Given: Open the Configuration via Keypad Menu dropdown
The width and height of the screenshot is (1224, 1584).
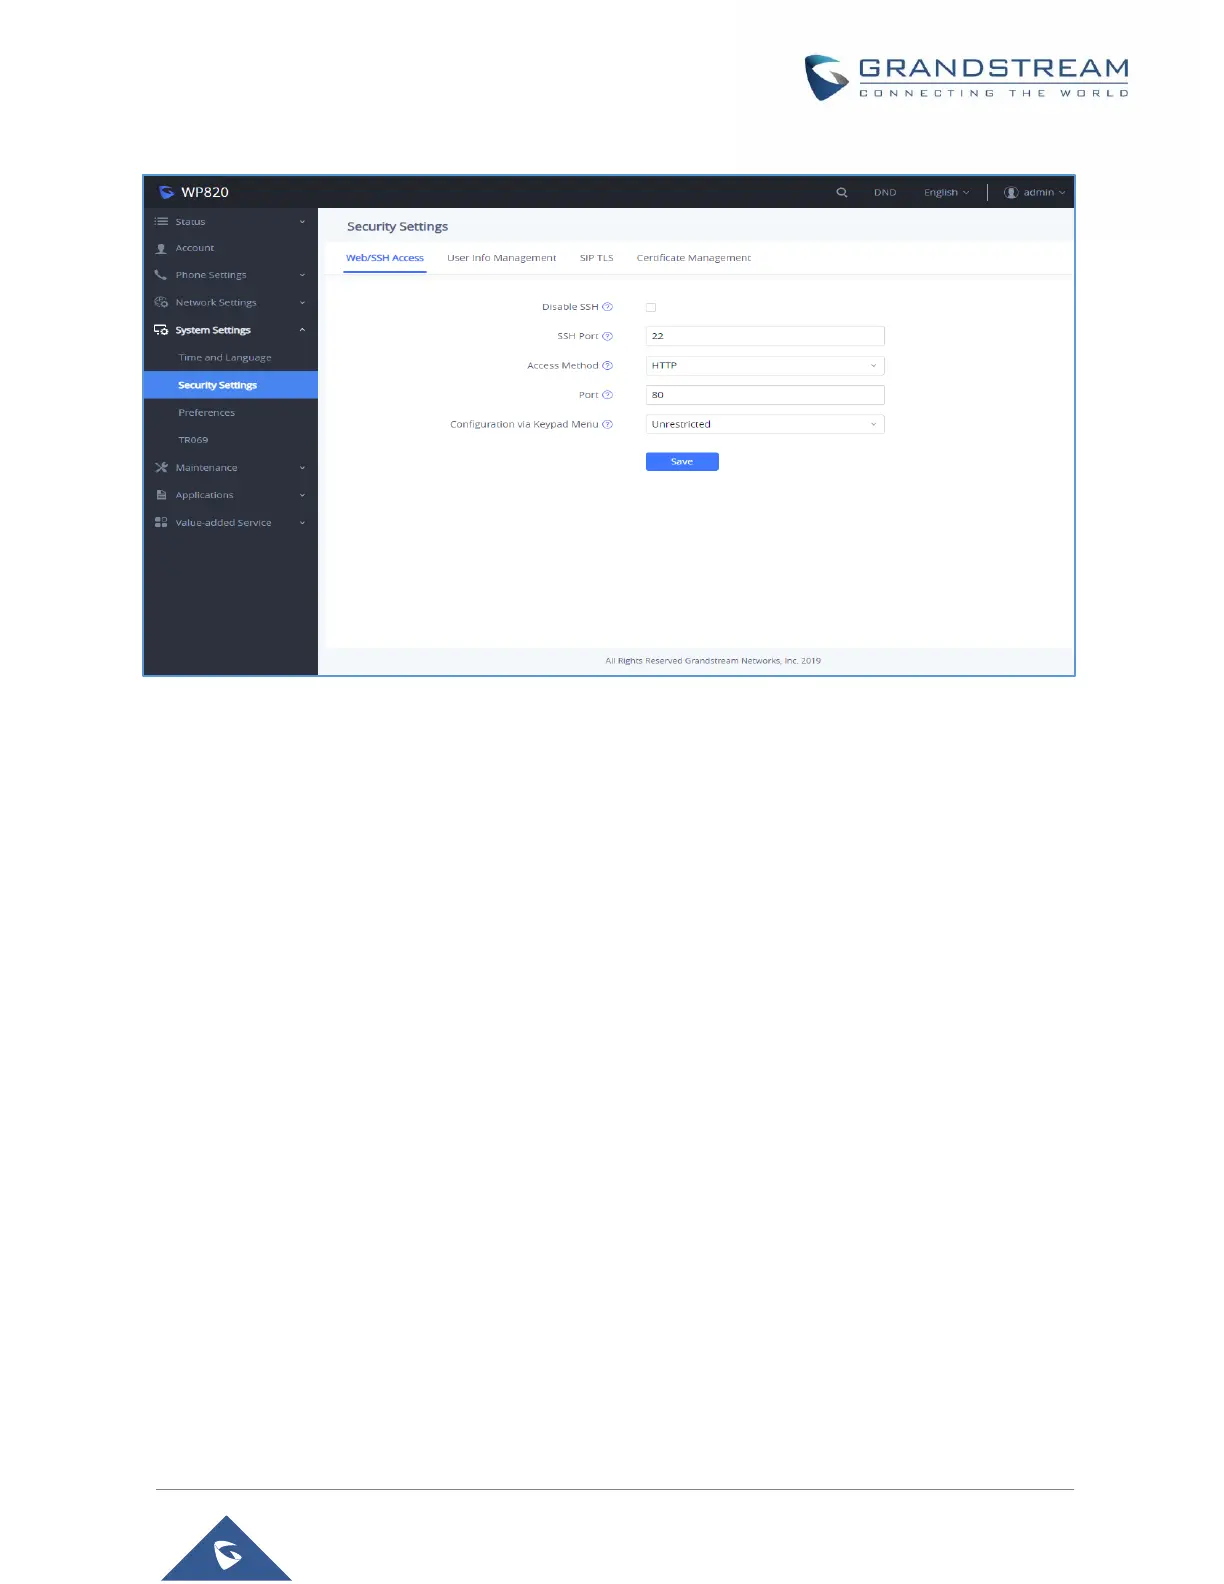Looking at the screenshot, I should [765, 424].
